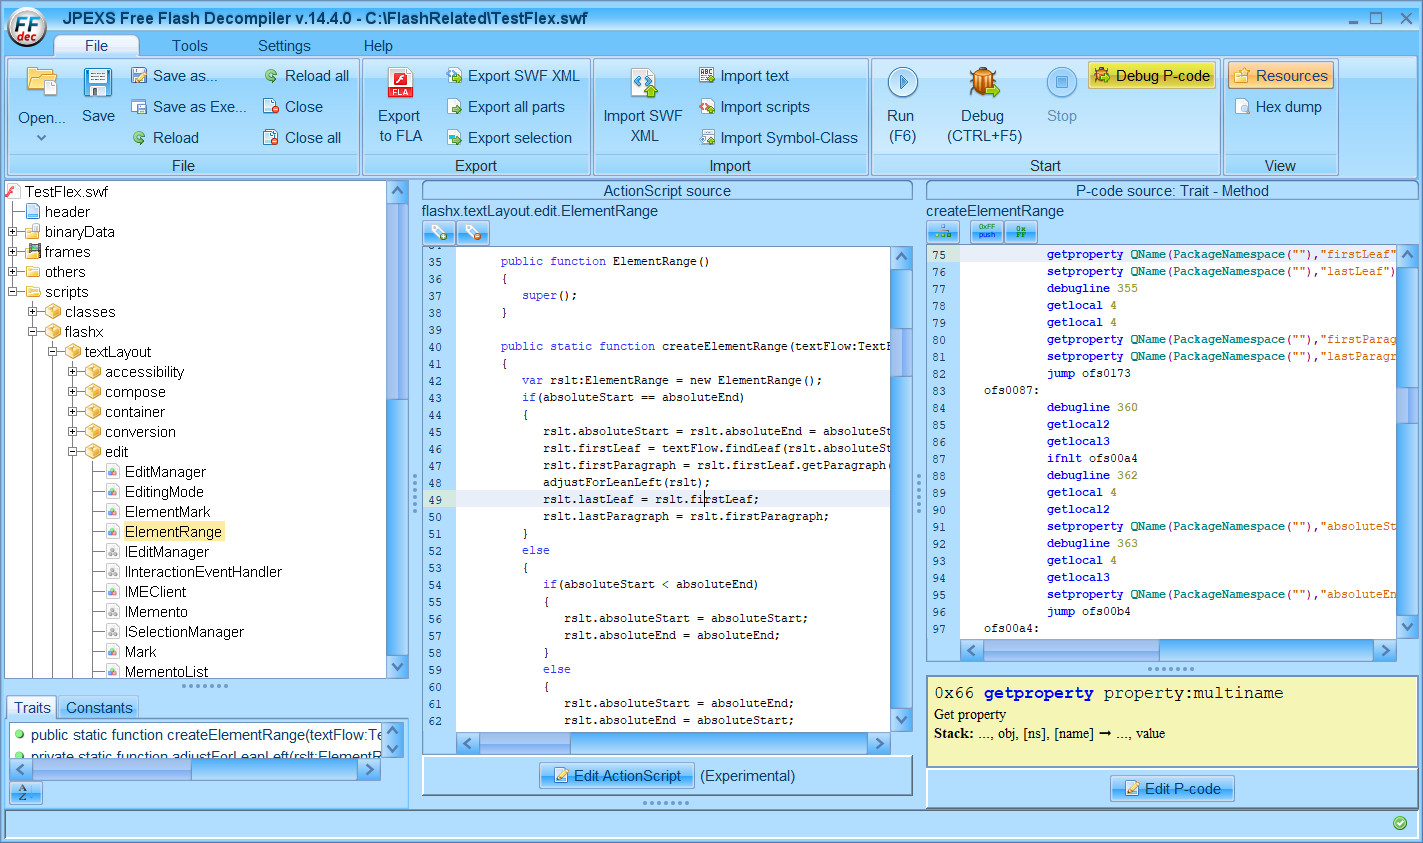The width and height of the screenshot is (1423, 843).
Task: Open the Help ribbon tab
Action: pyautogui.click(x=378, y=46)
